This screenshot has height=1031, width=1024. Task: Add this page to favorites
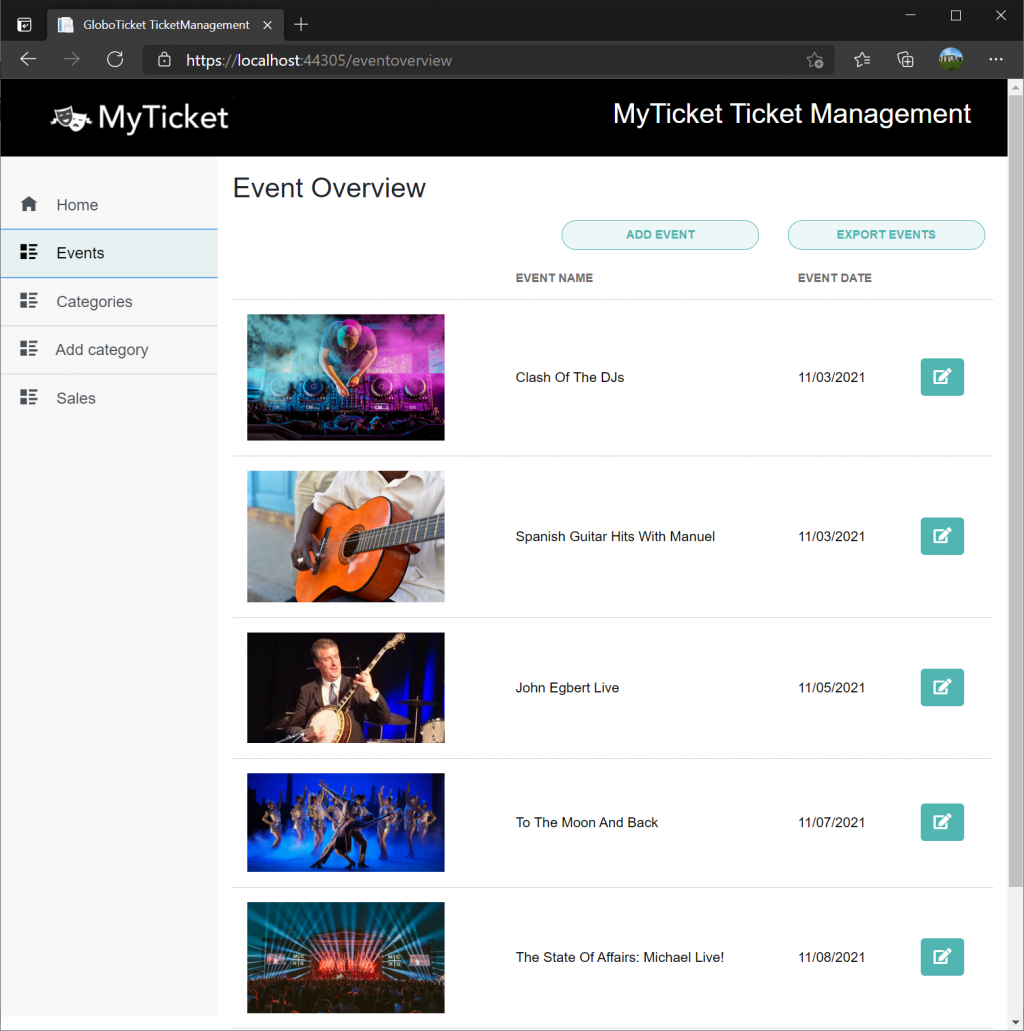[x=815, y=60]
